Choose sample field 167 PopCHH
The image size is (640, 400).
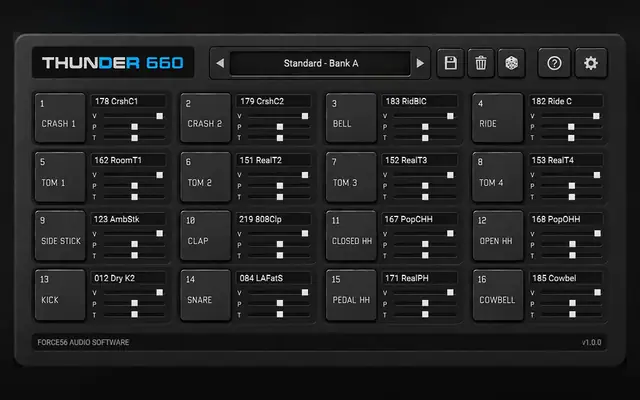419,219
